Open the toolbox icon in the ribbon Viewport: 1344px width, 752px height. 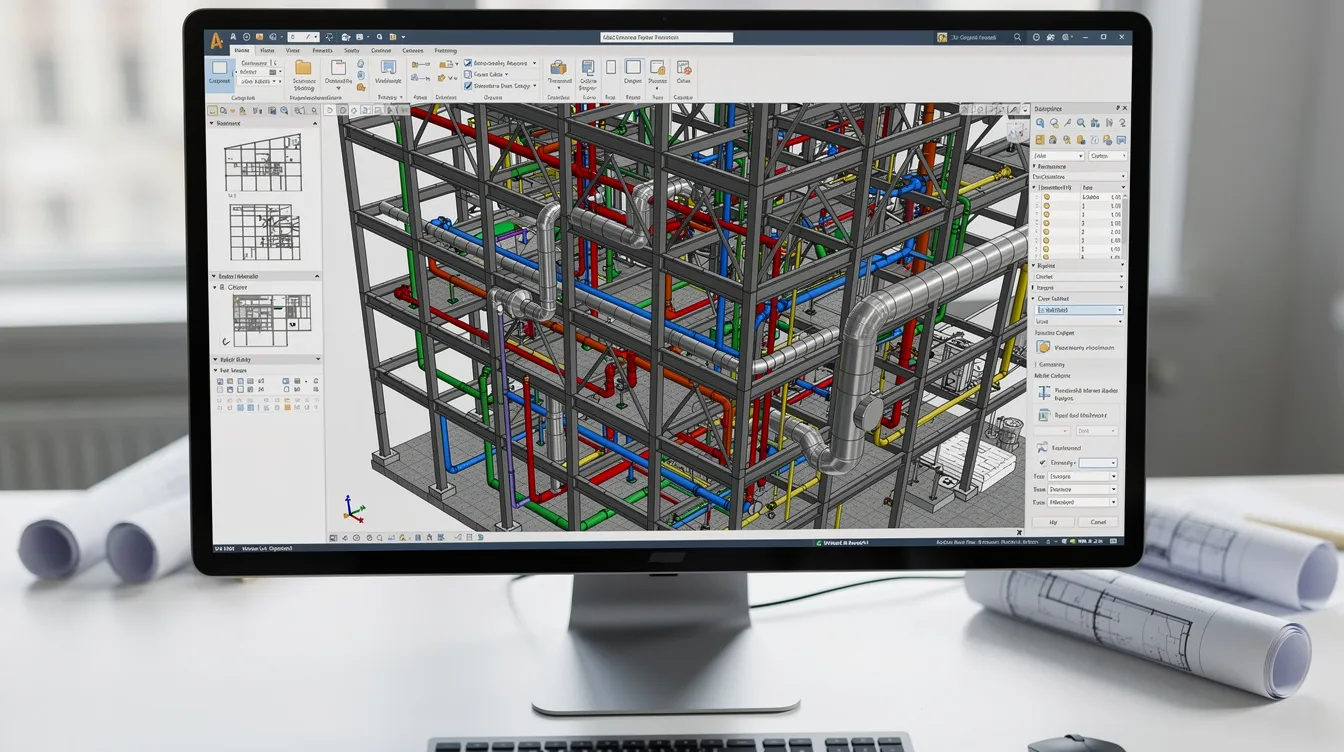pyautogui.click(x=558, y=68)
